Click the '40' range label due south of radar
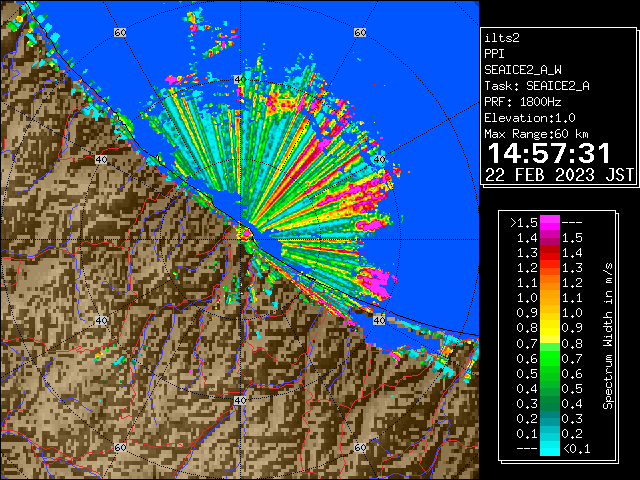Viewport: 640px width, 480px height. tap(240, 400)
